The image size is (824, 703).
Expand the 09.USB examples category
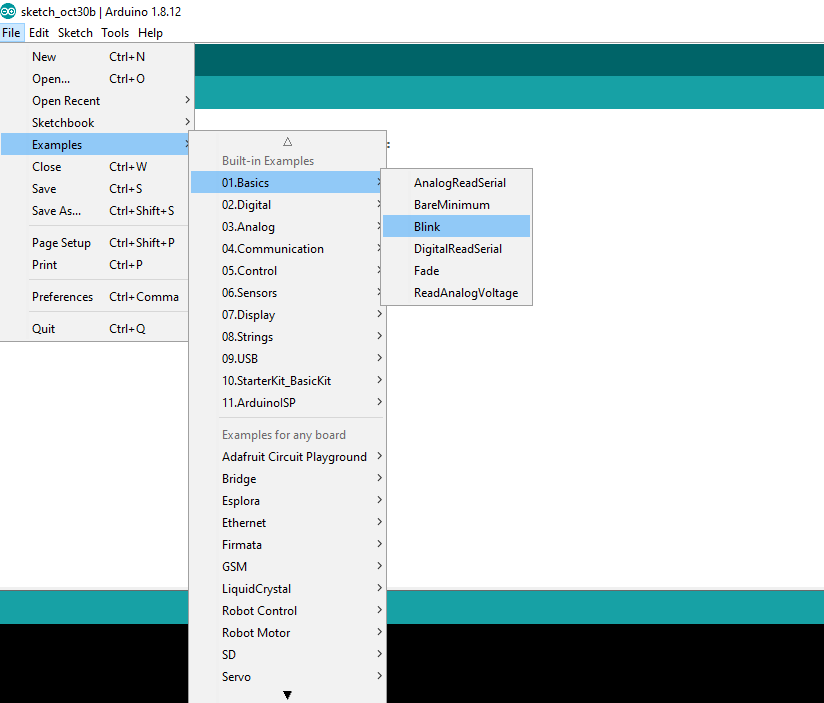pos(287,359)
